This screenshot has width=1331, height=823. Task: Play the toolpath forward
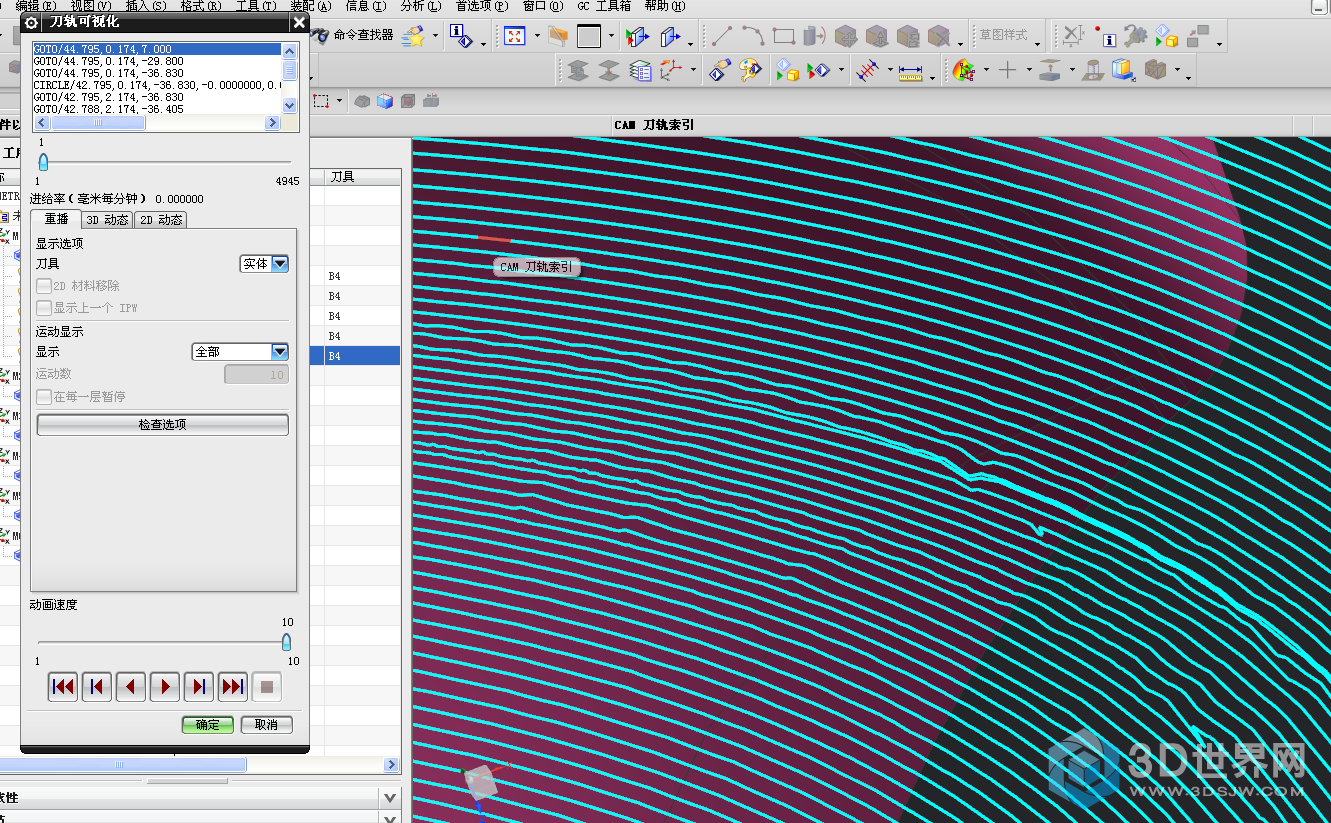(x=165, y=687)
